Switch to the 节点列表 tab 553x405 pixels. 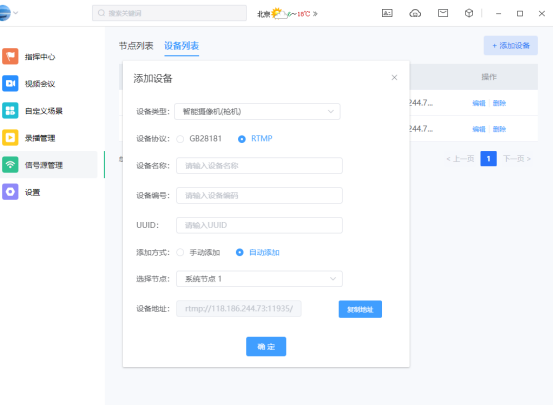pyautogui.click(x=136, y=46)
